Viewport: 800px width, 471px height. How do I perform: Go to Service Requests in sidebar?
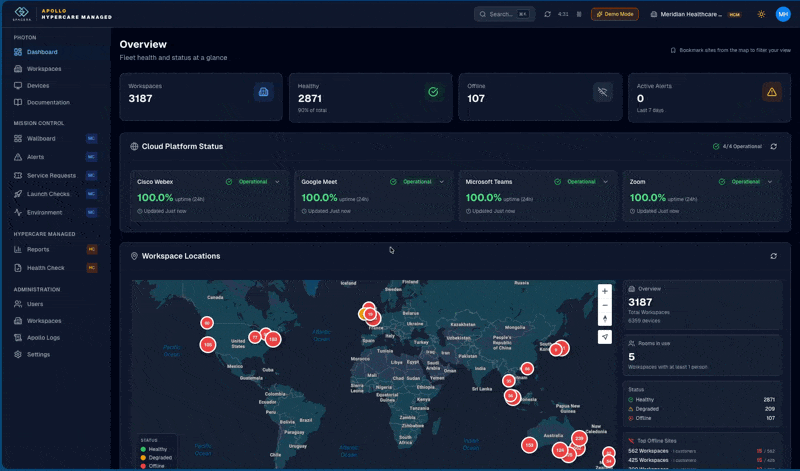pos(51,175)
